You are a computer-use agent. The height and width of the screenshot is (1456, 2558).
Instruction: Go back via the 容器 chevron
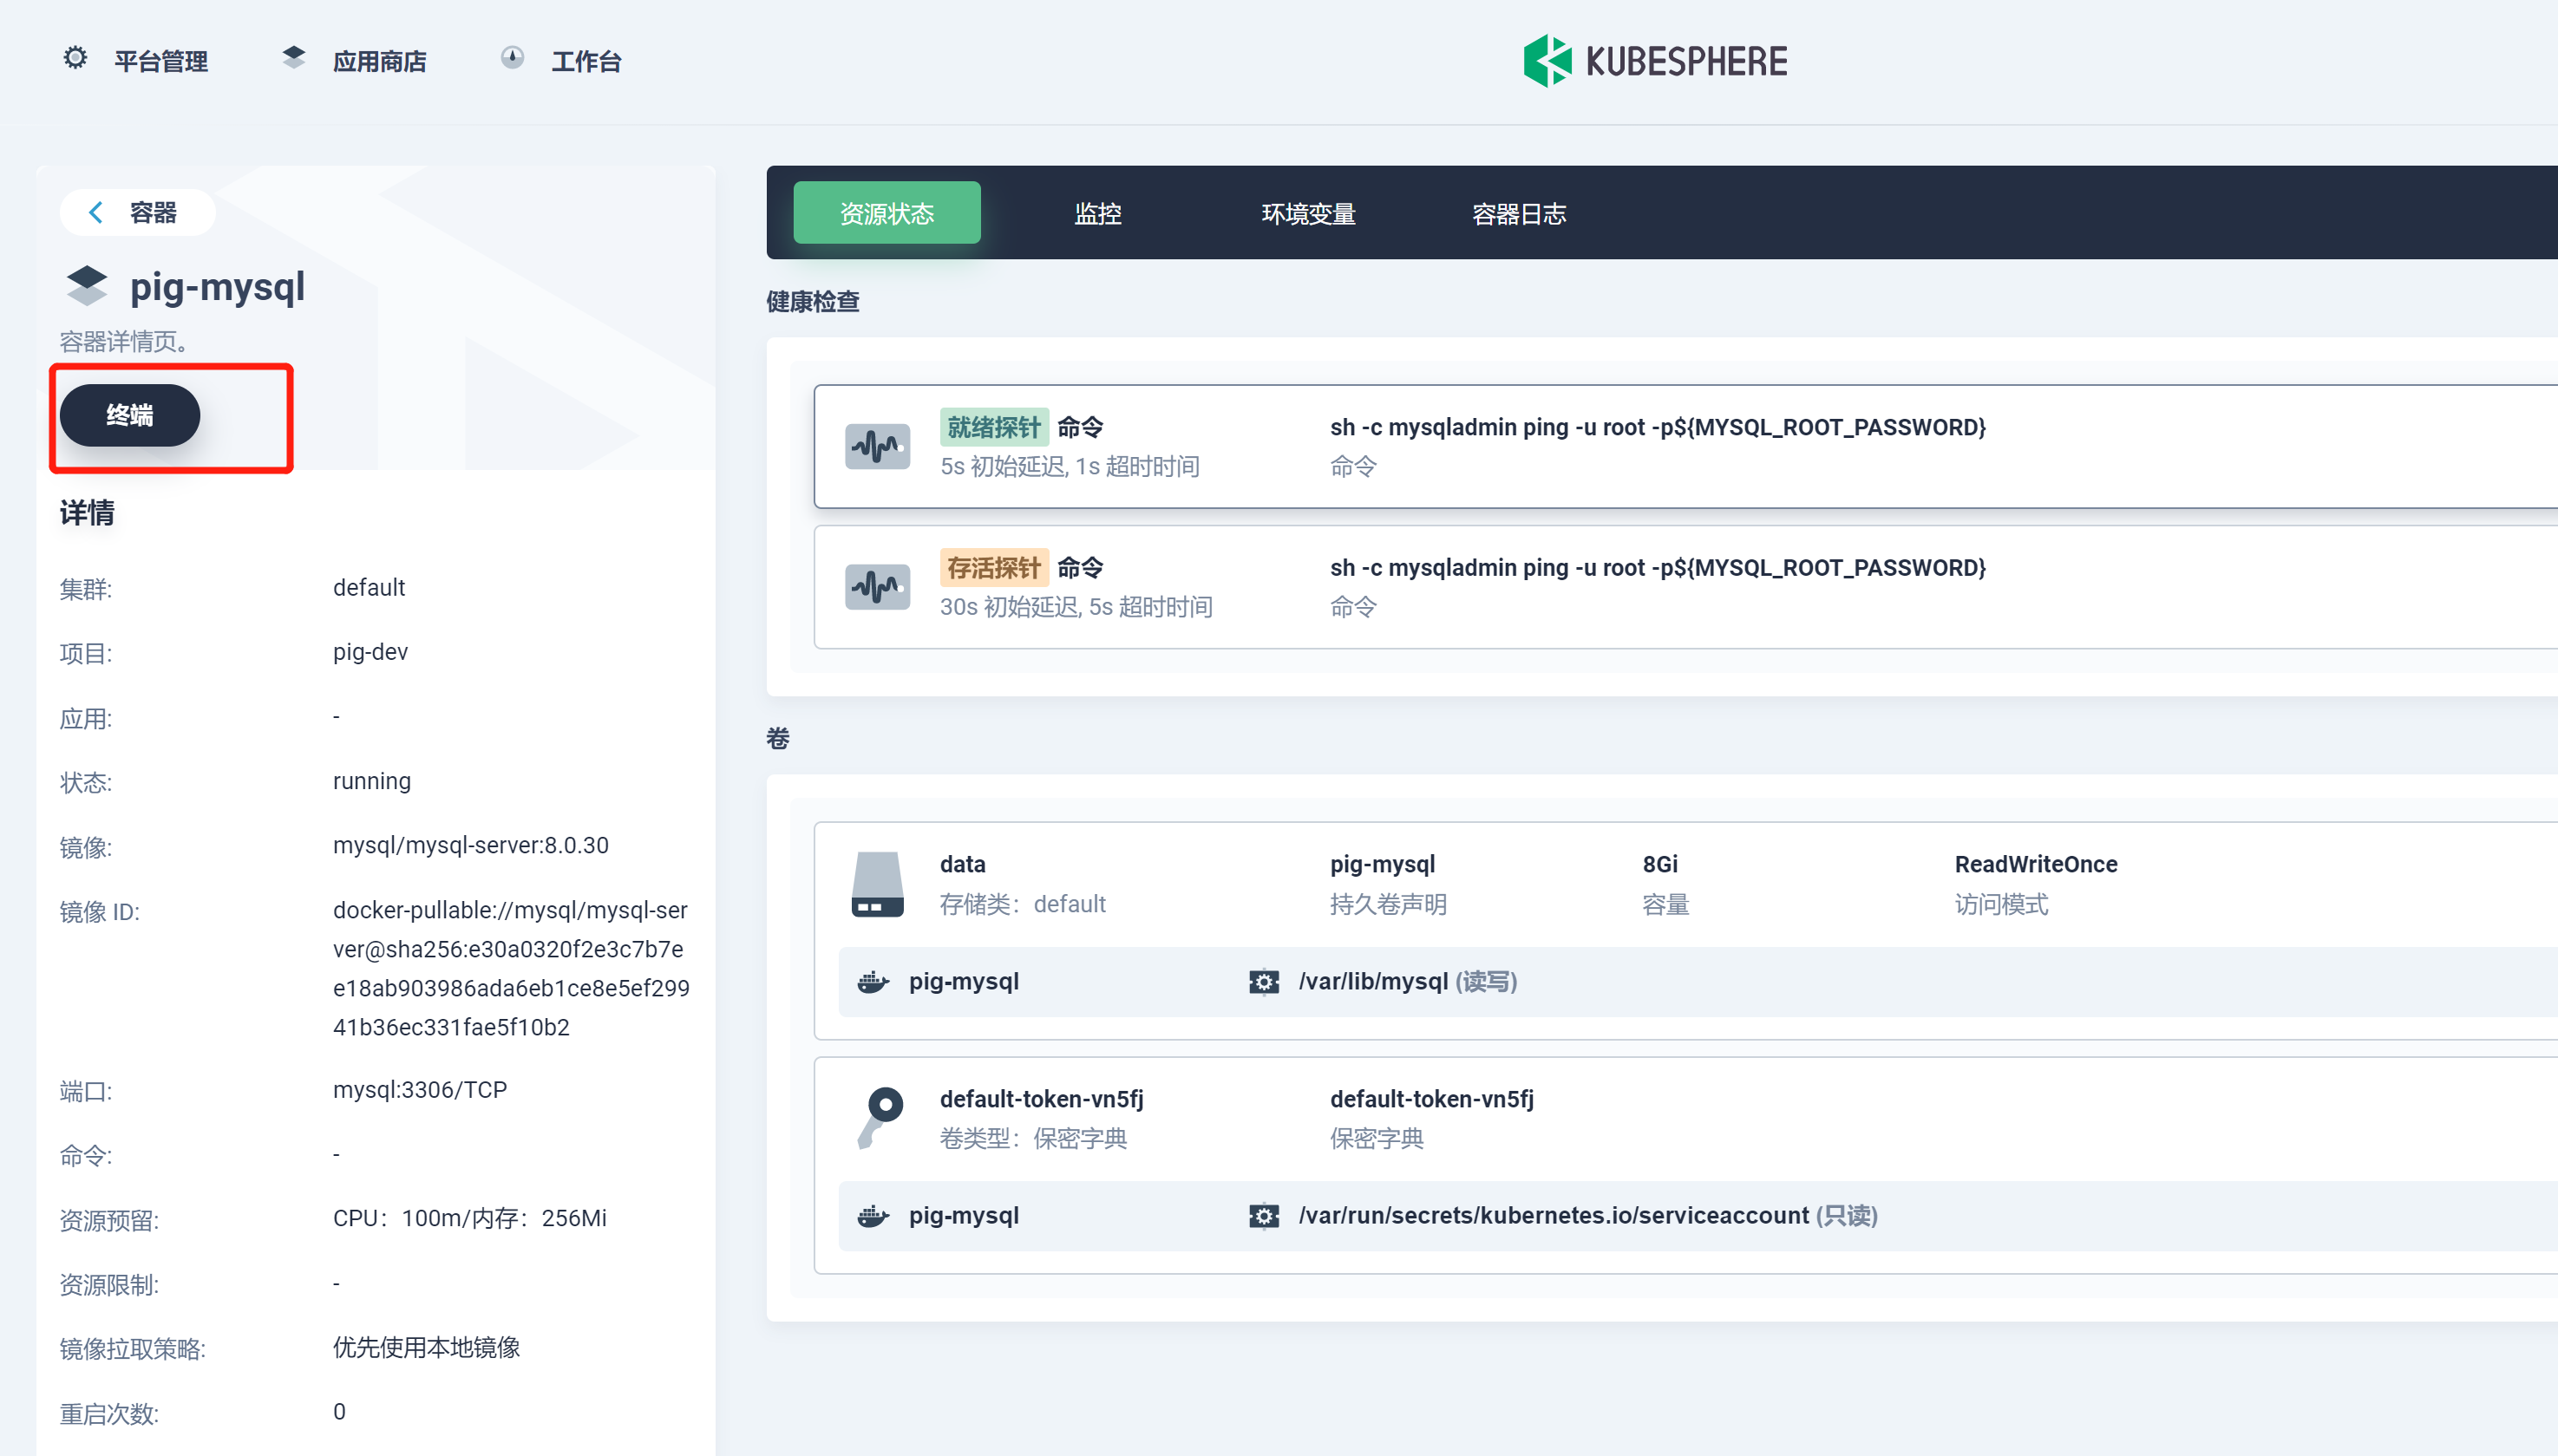tap(97, 212)
